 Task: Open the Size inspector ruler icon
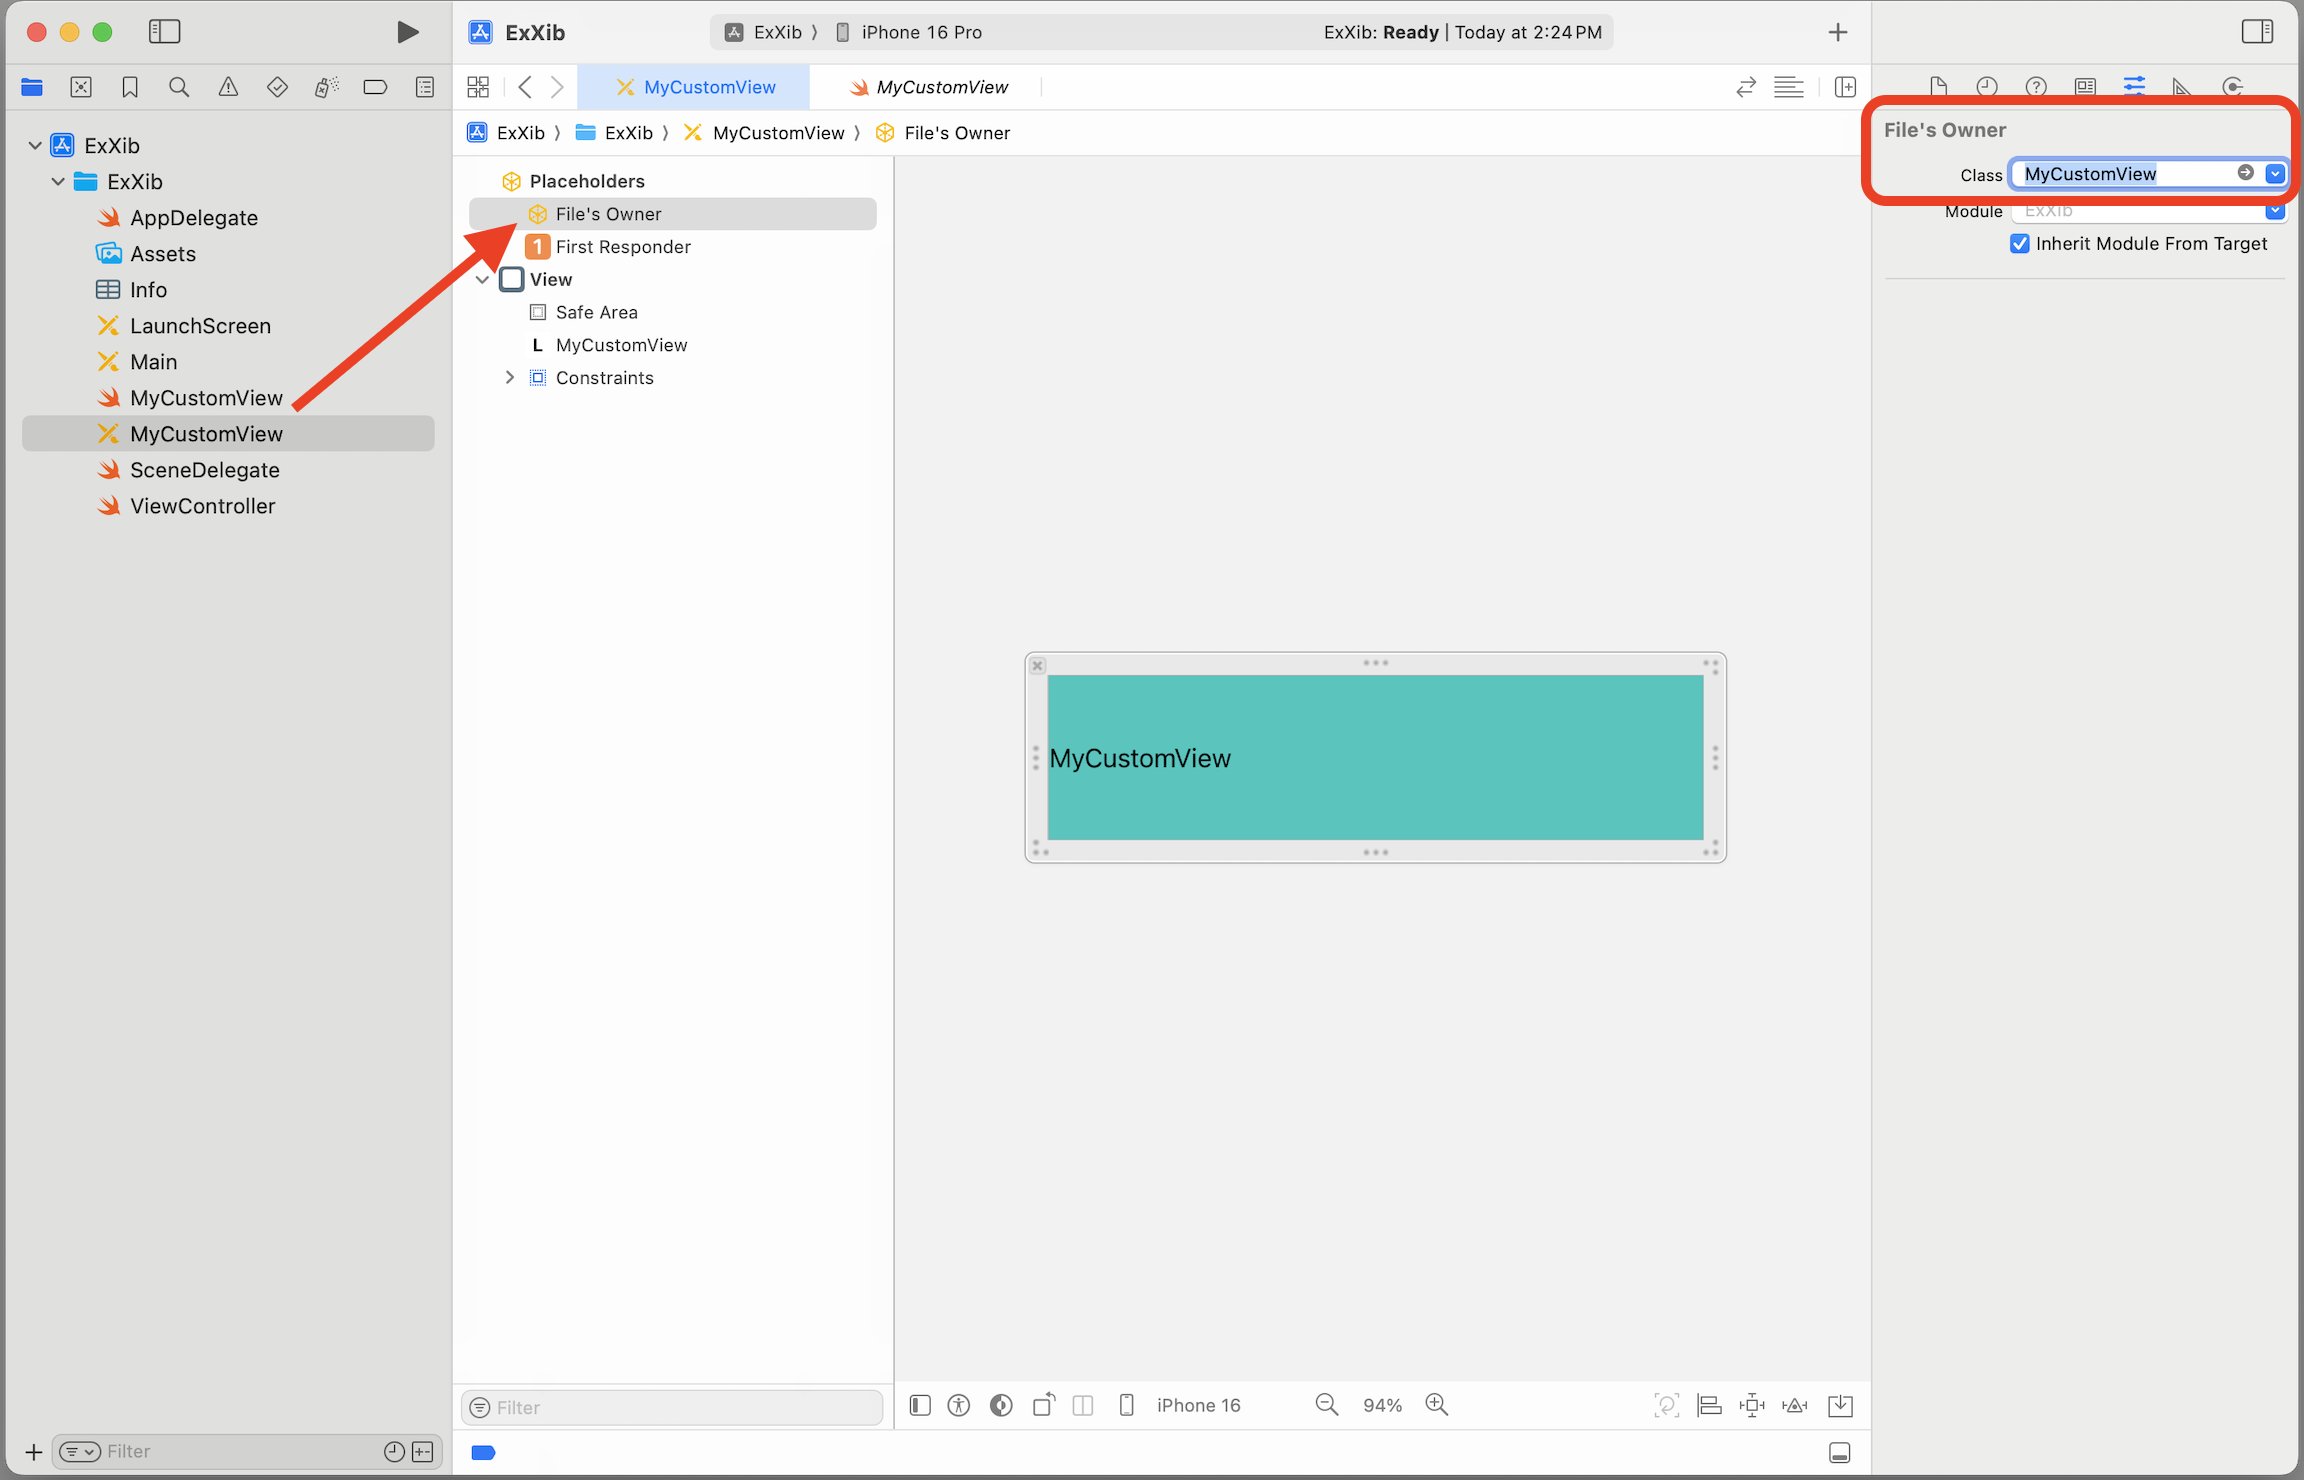[x=2182, y=87]
